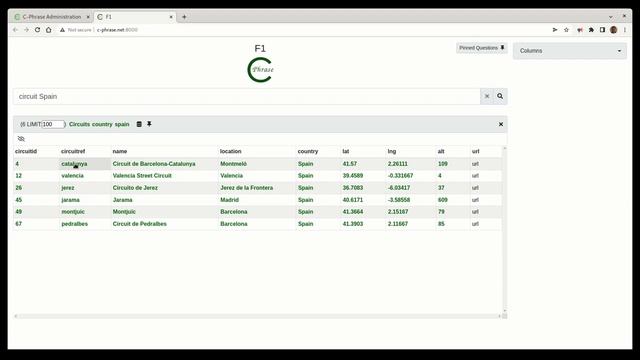Click the search magnifier button
The image size is (640, 360).
[500, 96]
